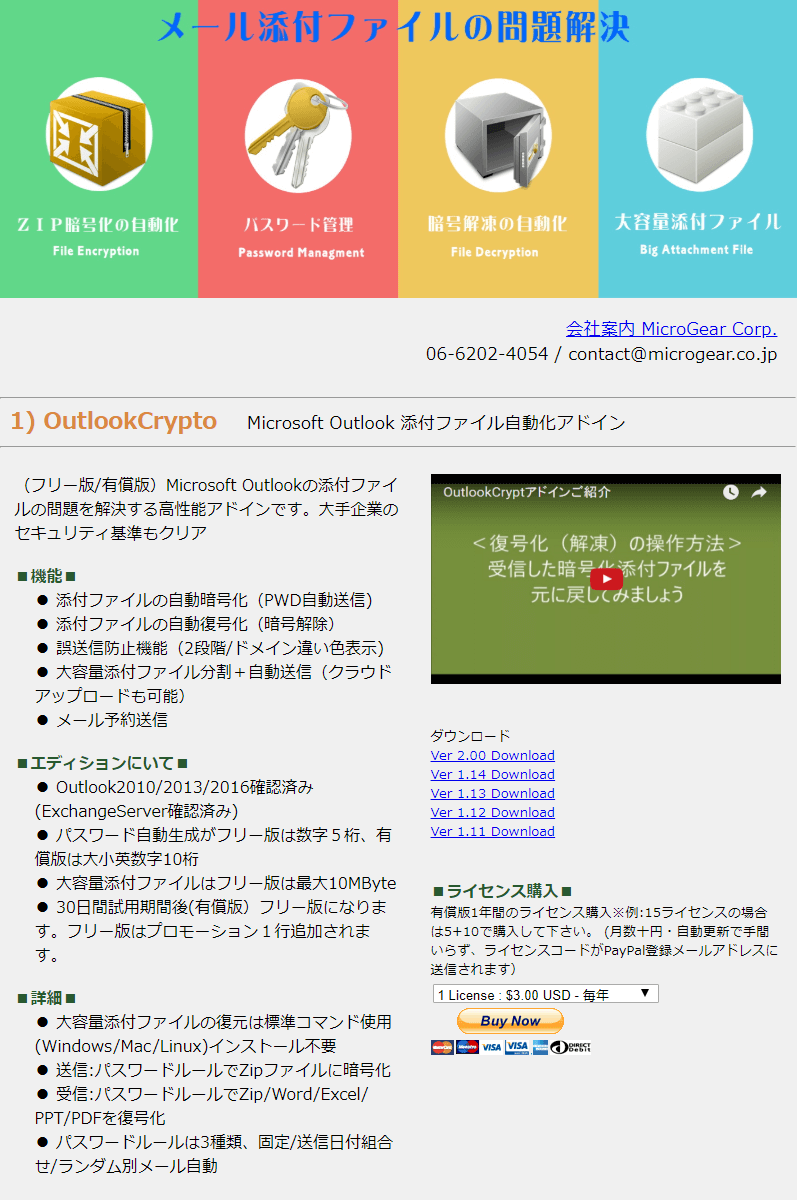797x1200 pixels.
Task: Click the video watch later clock icon
Action: point(731,492)
